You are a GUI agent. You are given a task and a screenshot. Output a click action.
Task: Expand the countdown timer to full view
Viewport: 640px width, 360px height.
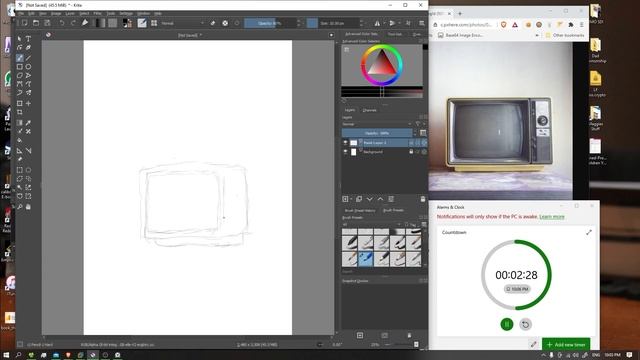pyautogui.click(x=589, y=232)
